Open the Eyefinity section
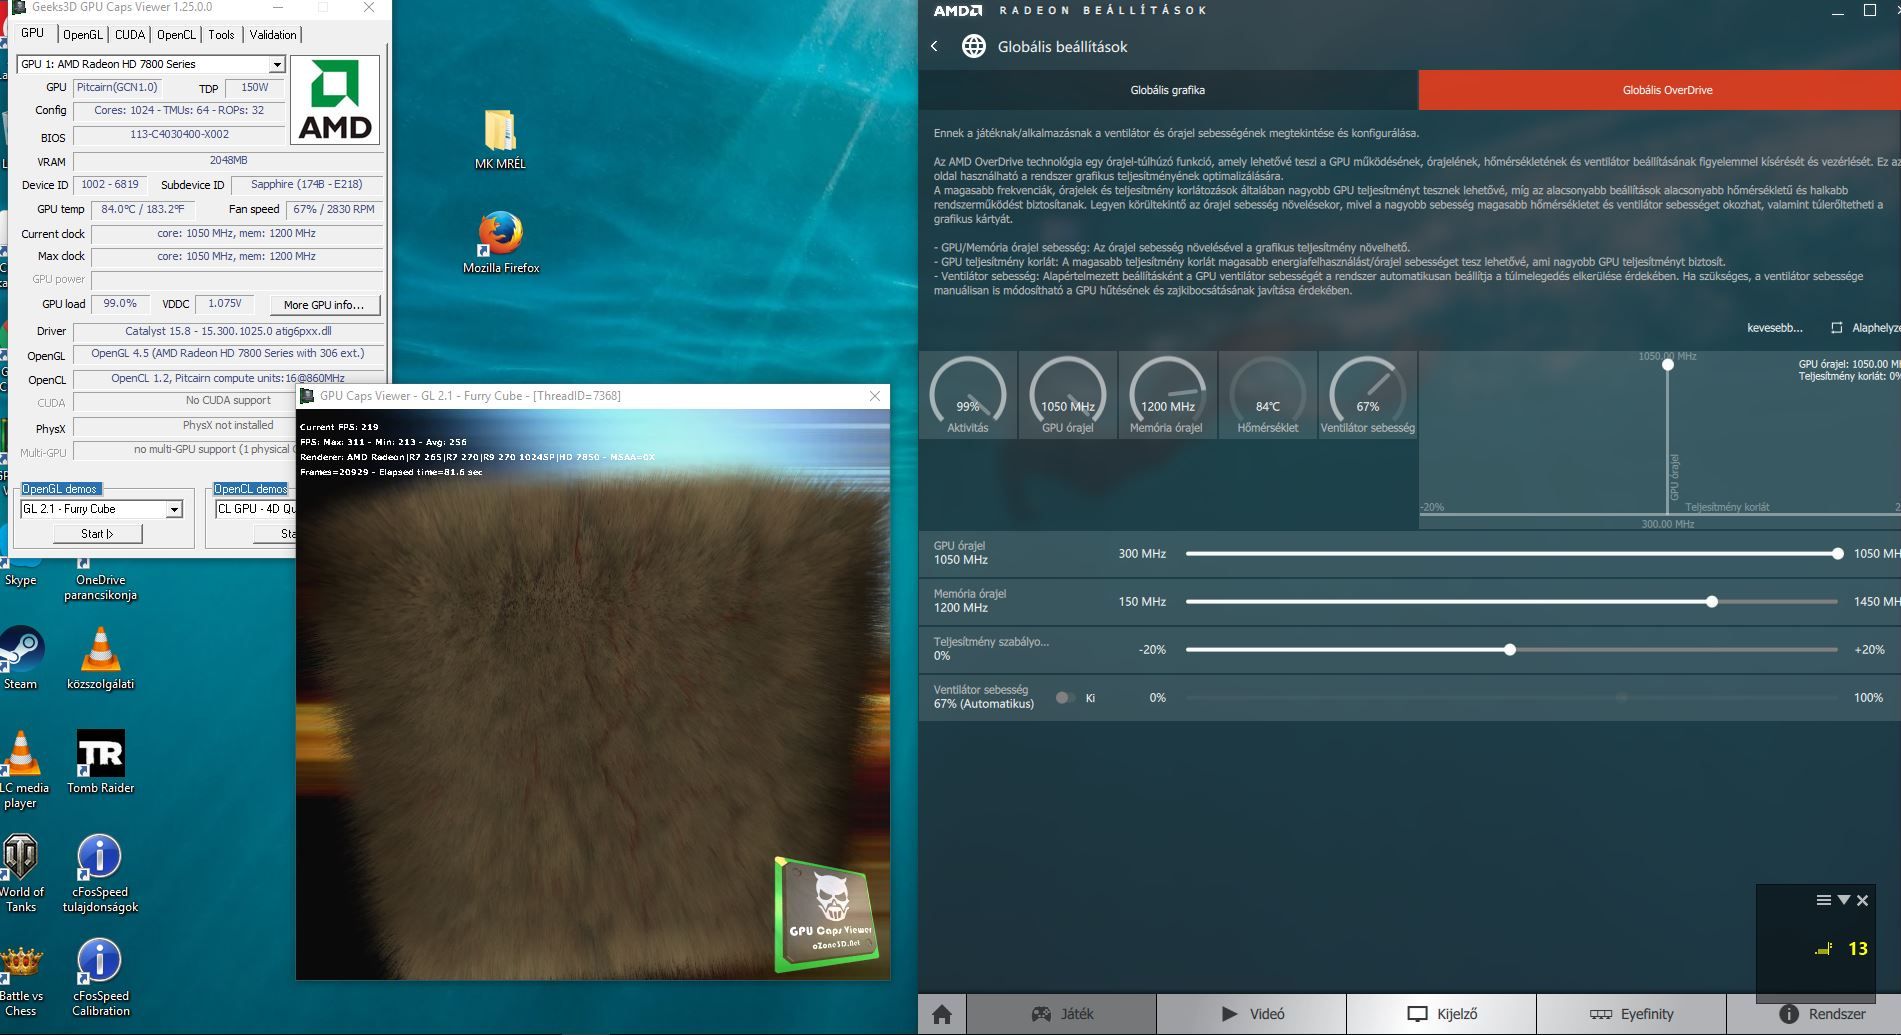This screenshot has width=1901, height=1035. (1632, 1014)
